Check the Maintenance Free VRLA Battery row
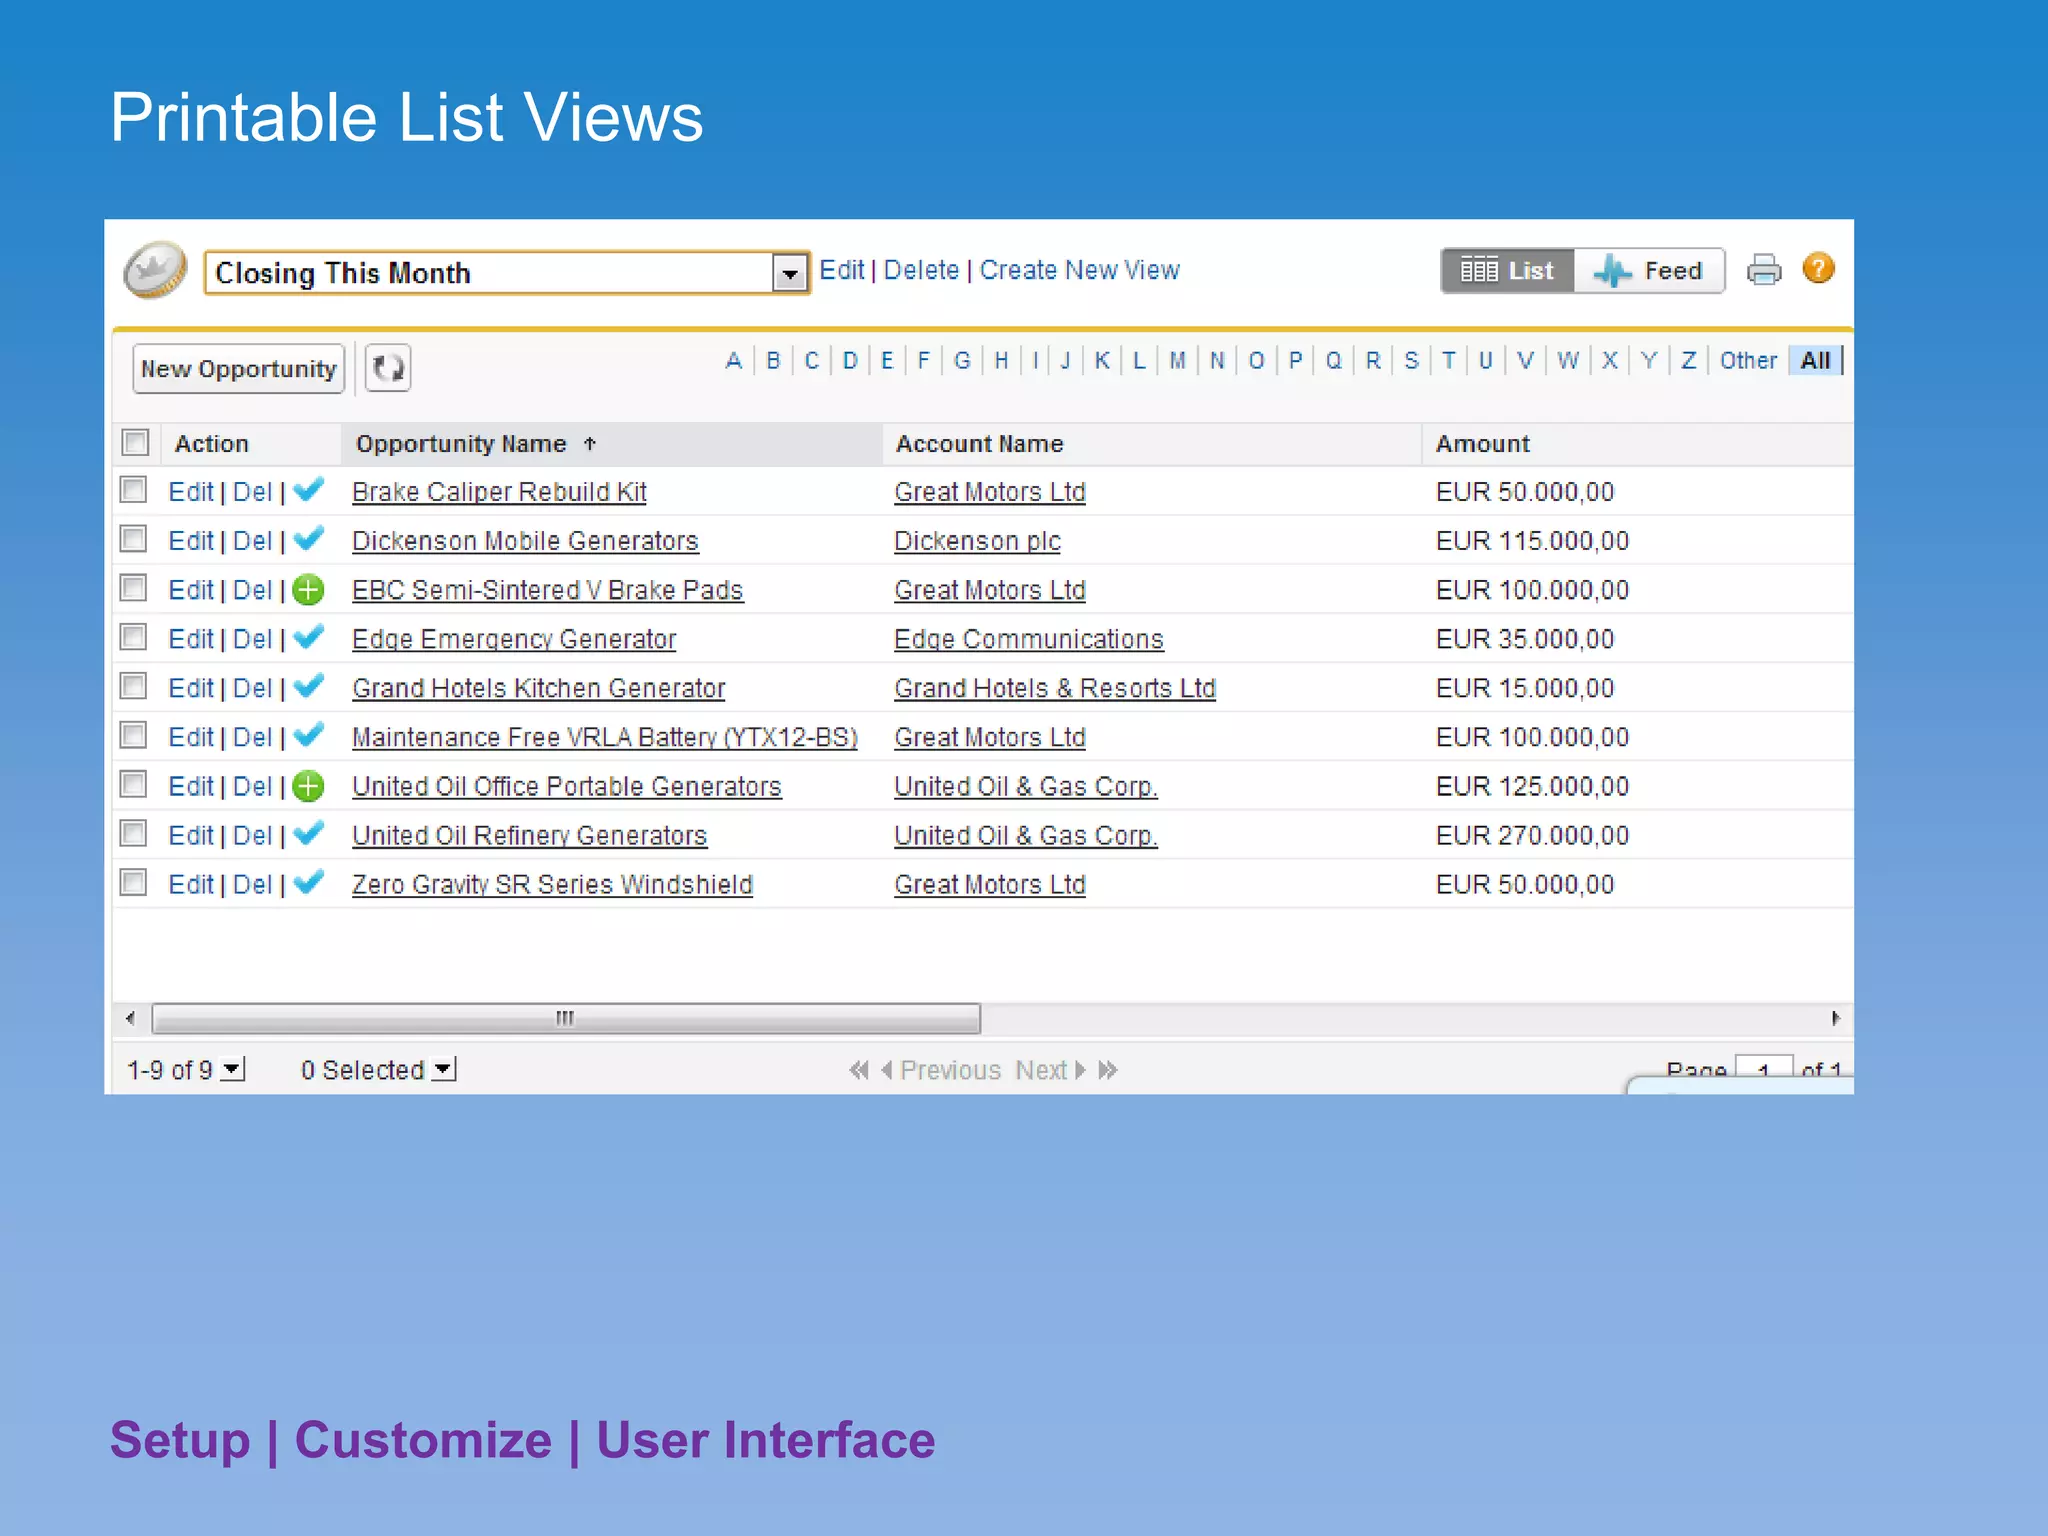 133,735
